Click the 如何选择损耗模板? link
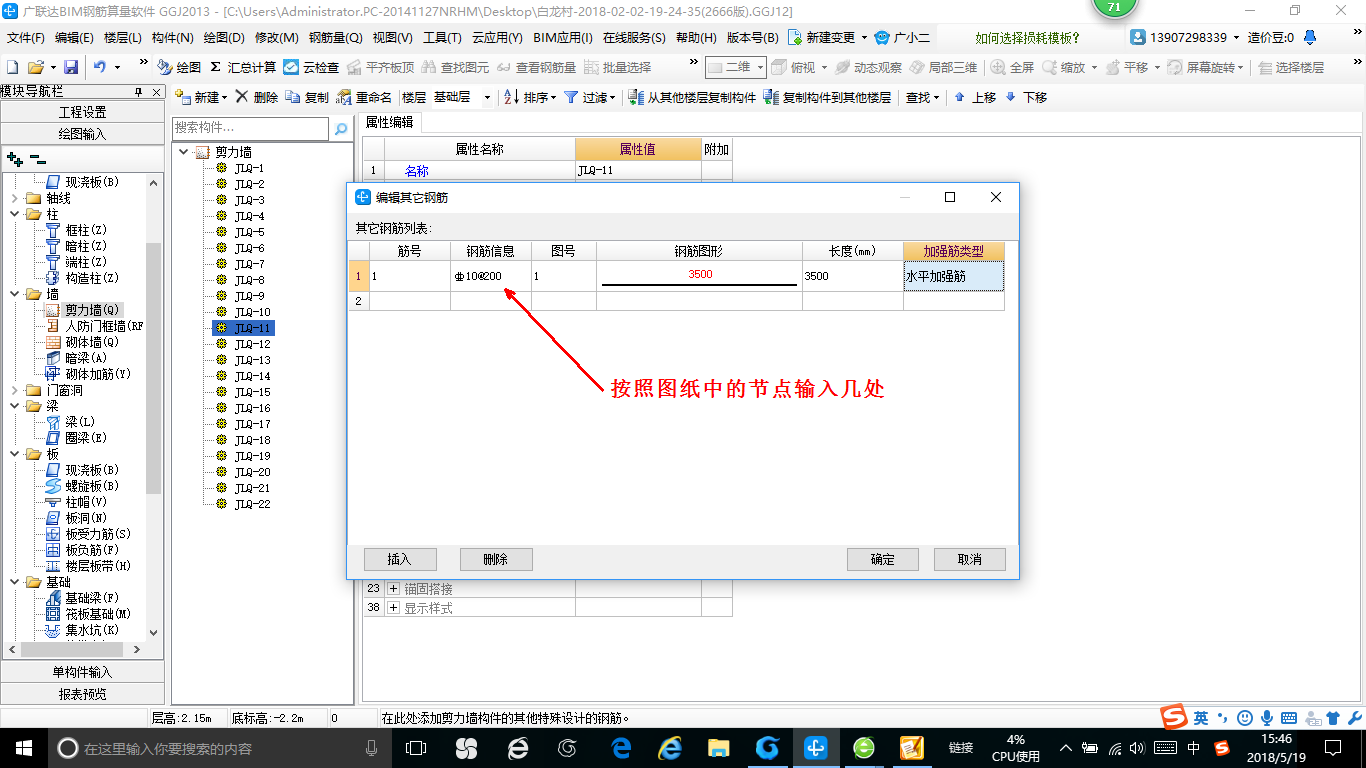 1028,38
